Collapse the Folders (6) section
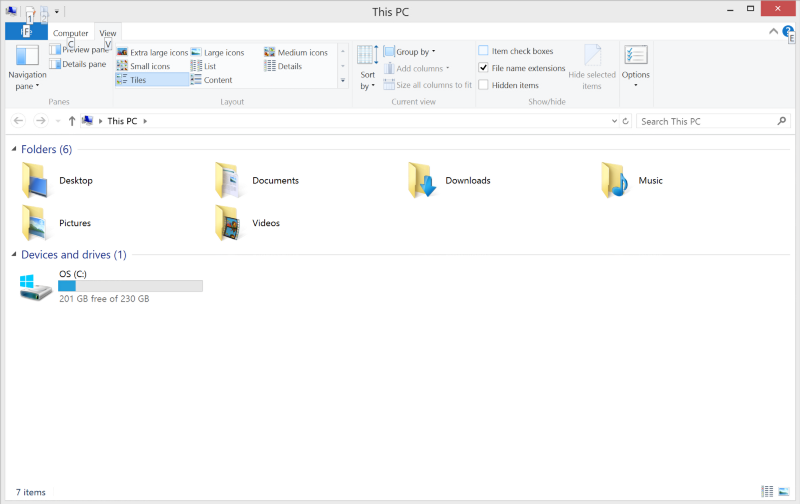This screenshot has width=800, height=504. coord(14,150)
